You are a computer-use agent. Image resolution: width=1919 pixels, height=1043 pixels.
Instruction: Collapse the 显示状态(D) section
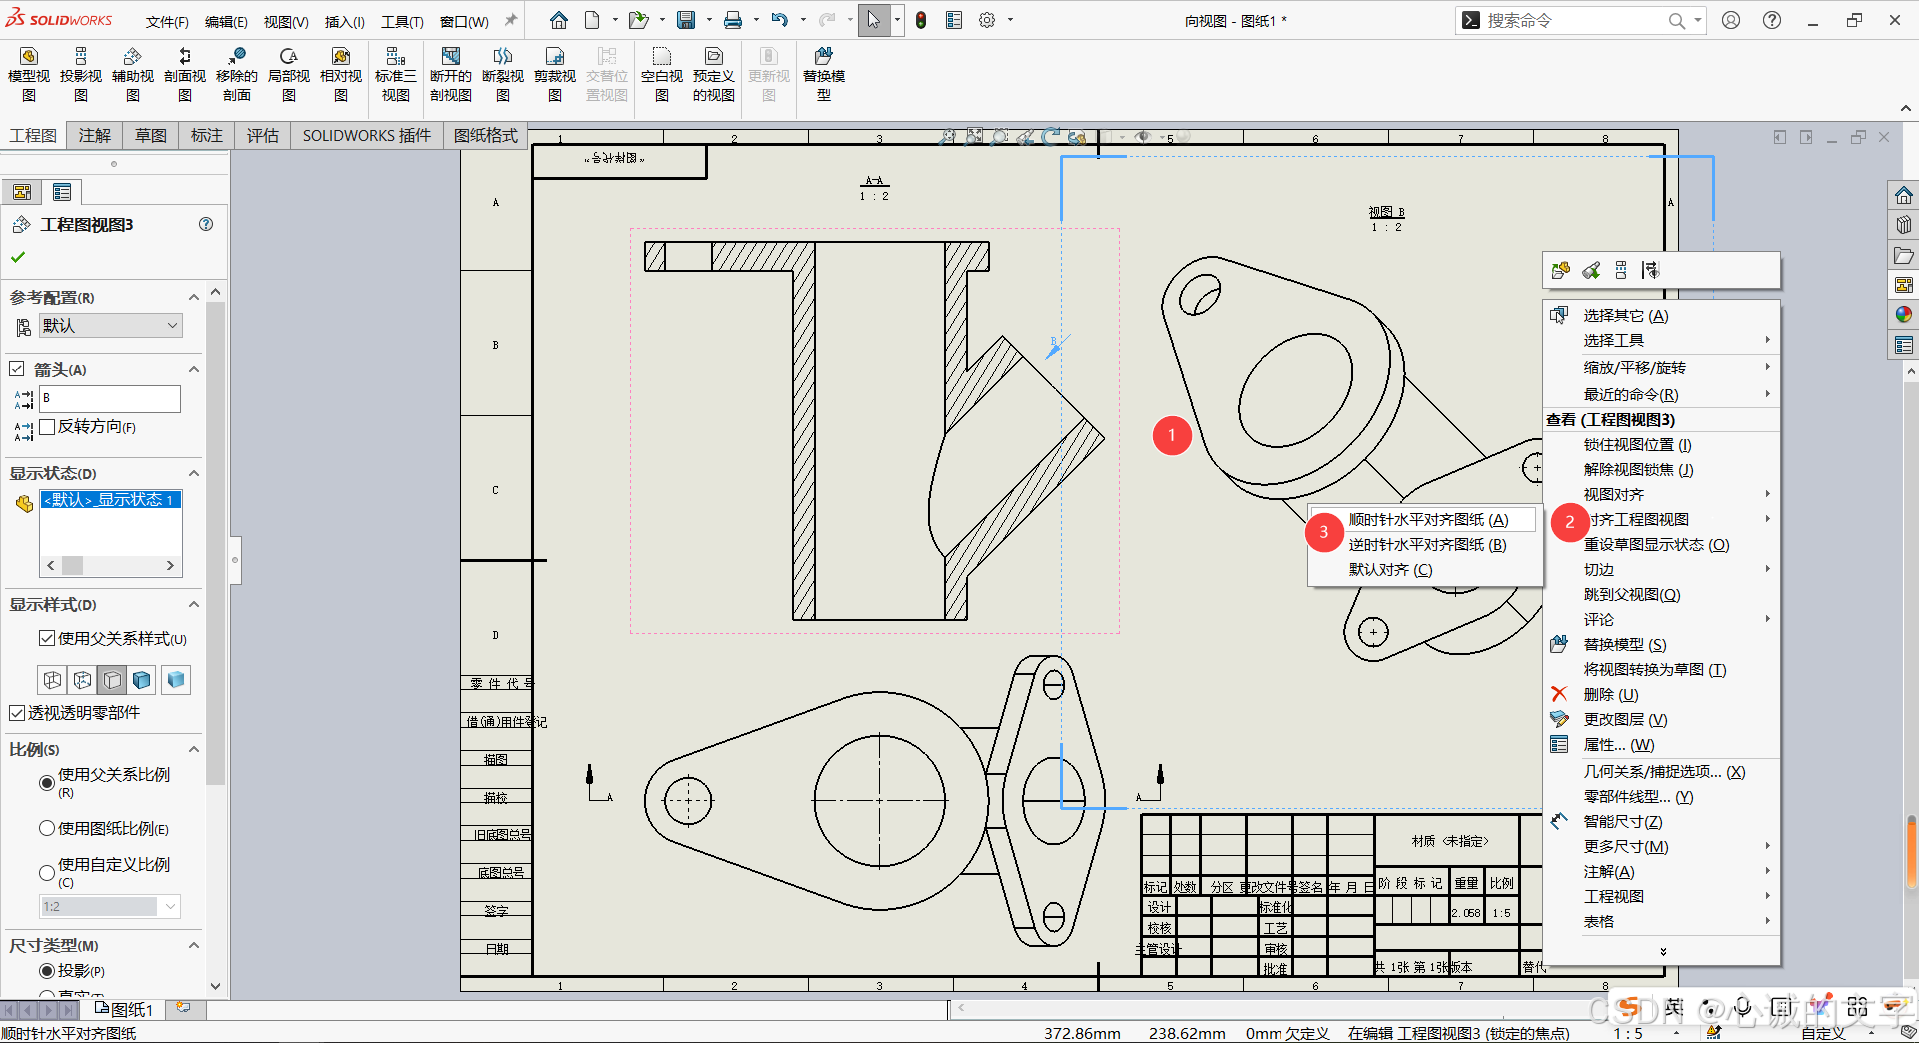[194, 473]
